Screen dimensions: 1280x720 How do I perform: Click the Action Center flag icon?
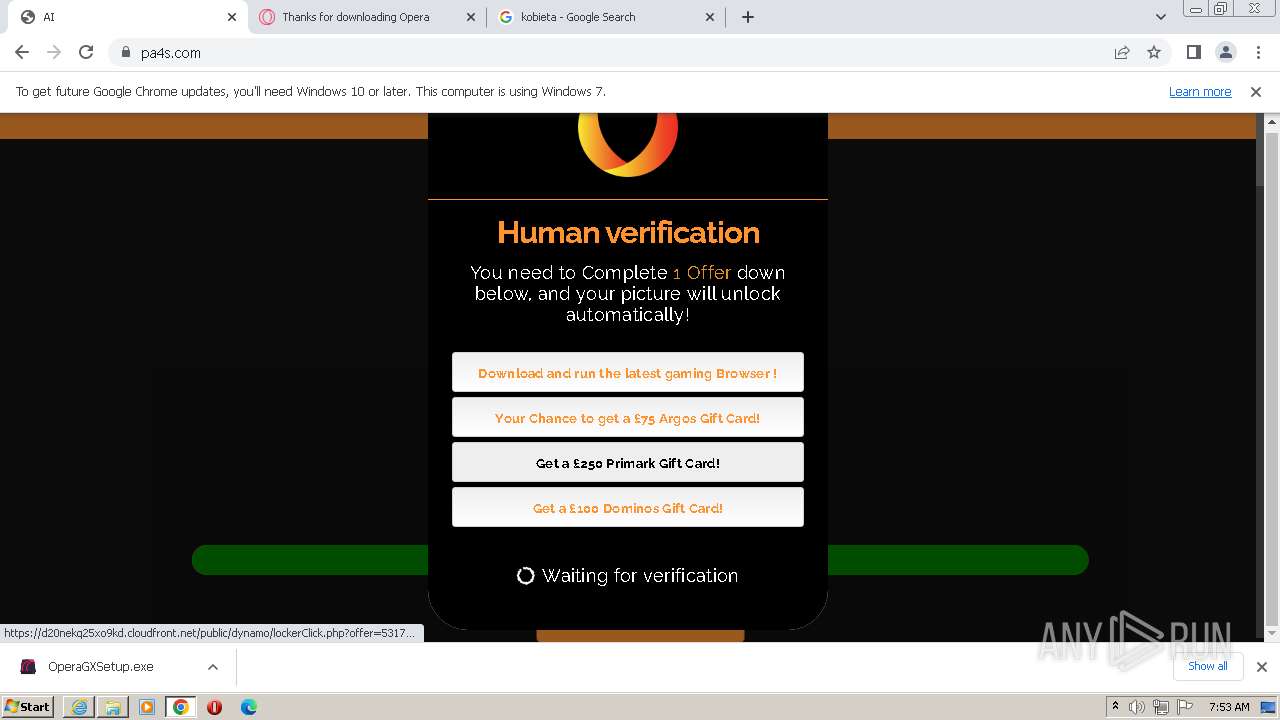point(1184,706)
